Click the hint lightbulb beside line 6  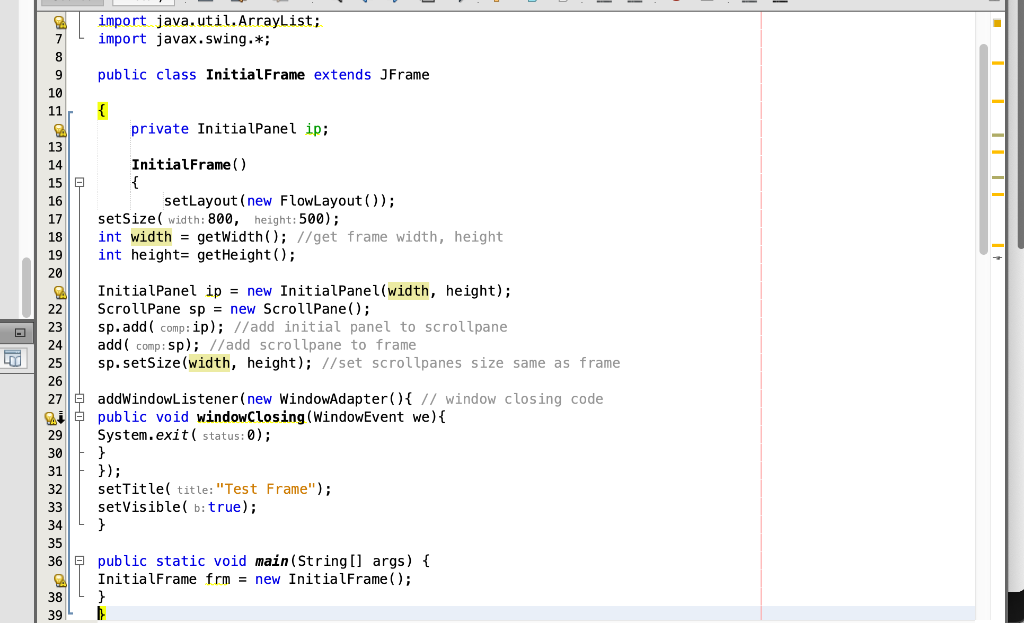tap(60, 21)
